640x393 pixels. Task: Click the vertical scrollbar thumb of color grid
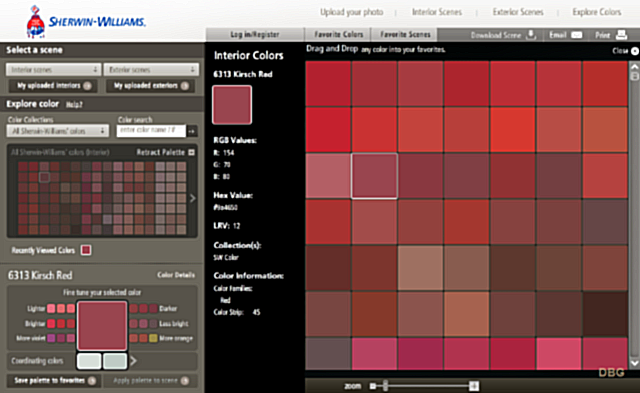(x=634, y=76)
